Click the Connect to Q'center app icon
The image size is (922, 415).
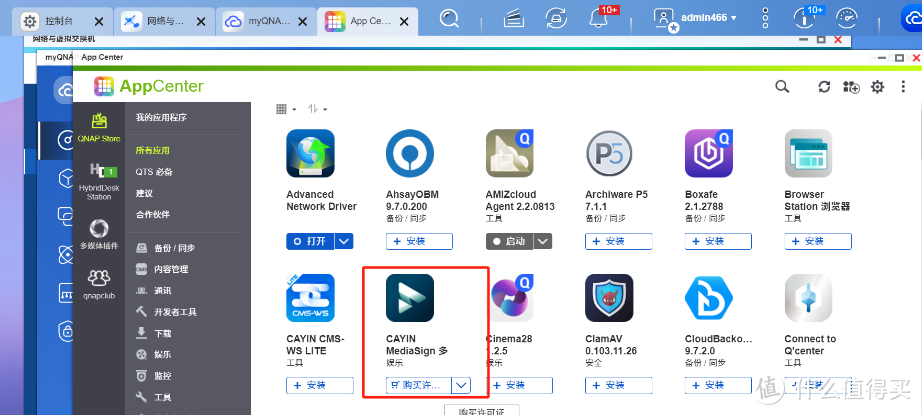click(809, 298)
